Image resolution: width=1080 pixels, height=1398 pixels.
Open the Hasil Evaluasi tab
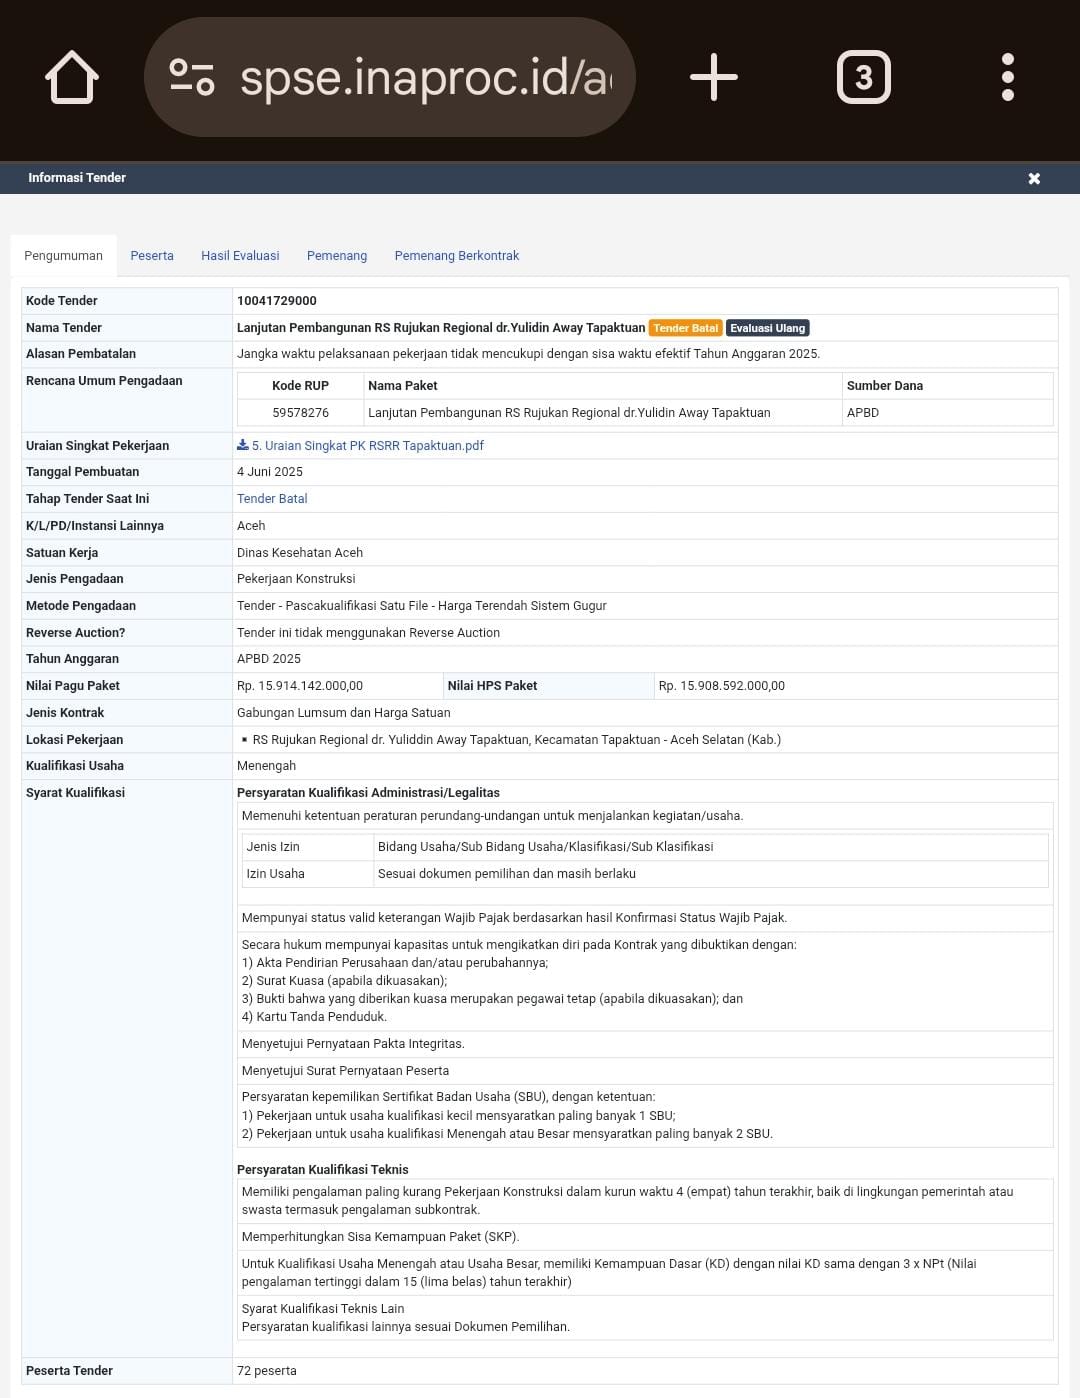tap(240, 256)
